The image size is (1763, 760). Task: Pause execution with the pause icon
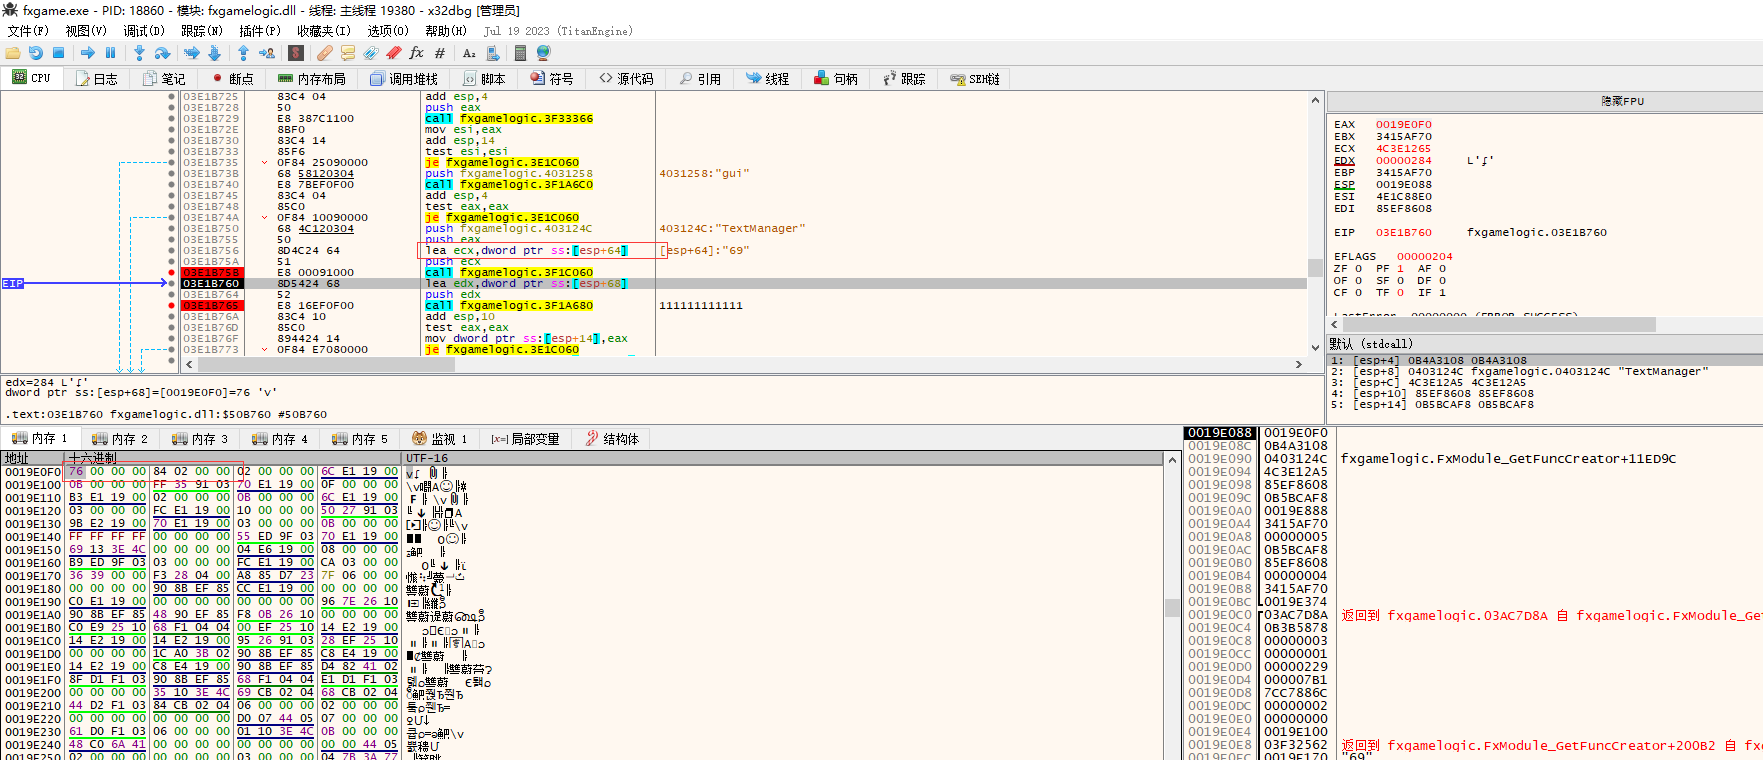pyautogui.click(x=111, y=53)
